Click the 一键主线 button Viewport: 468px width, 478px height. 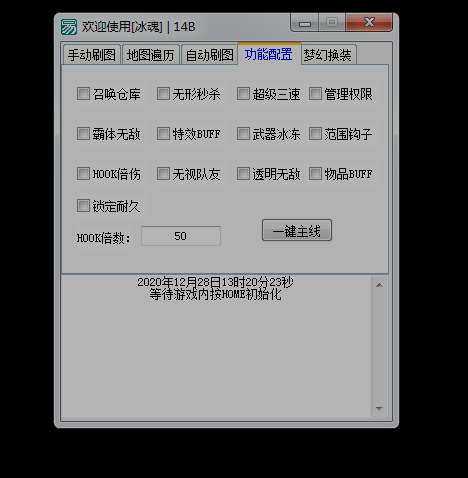[297, 230]
